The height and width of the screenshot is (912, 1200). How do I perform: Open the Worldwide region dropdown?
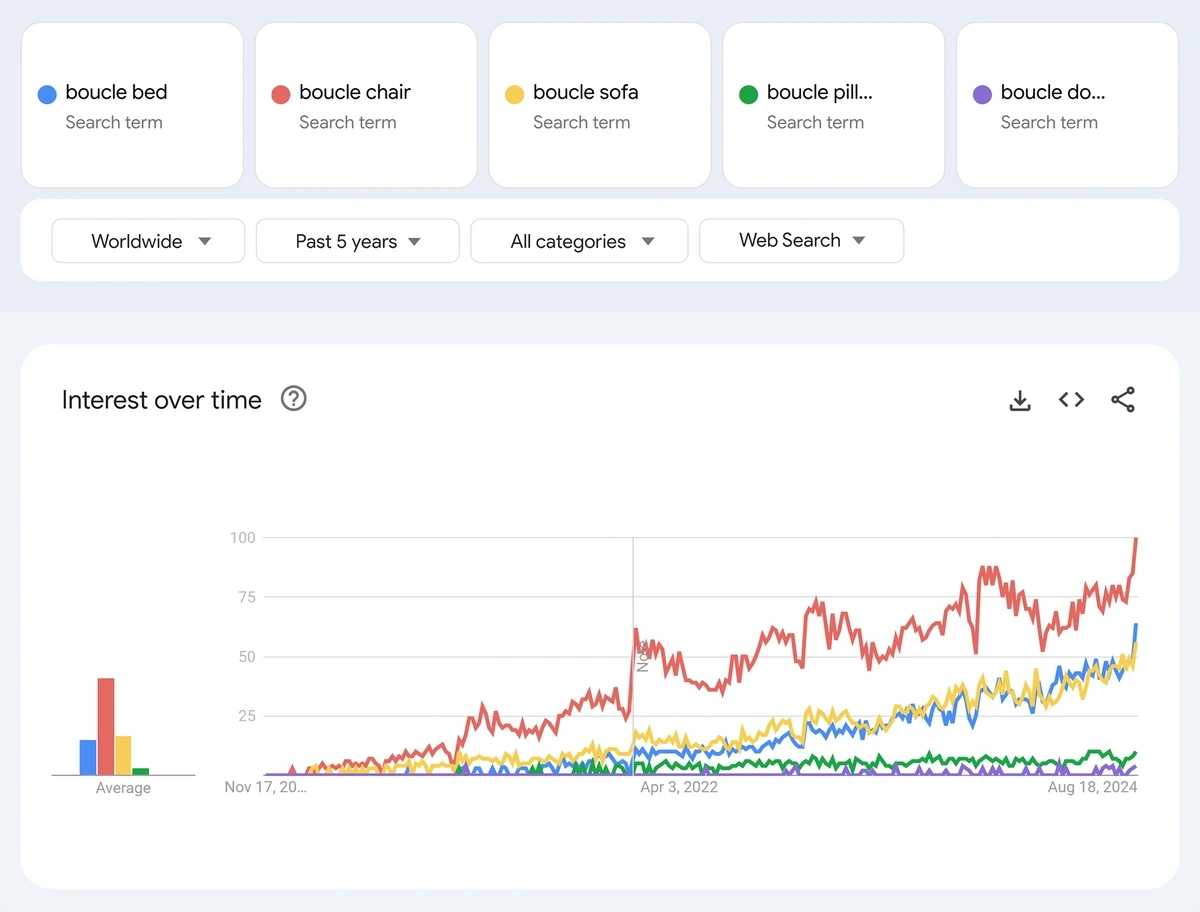tap(148, 241)
